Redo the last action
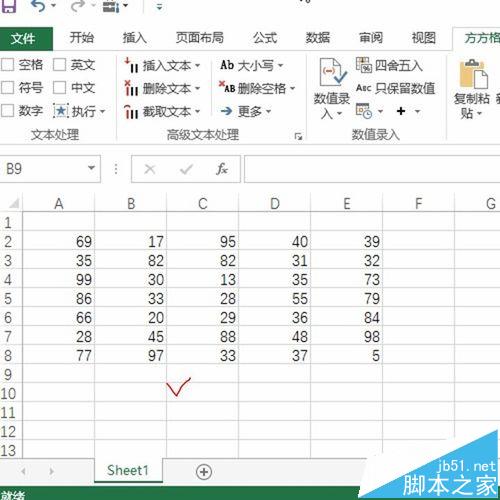This screenshot has height=500, width=500. [78, 6]
